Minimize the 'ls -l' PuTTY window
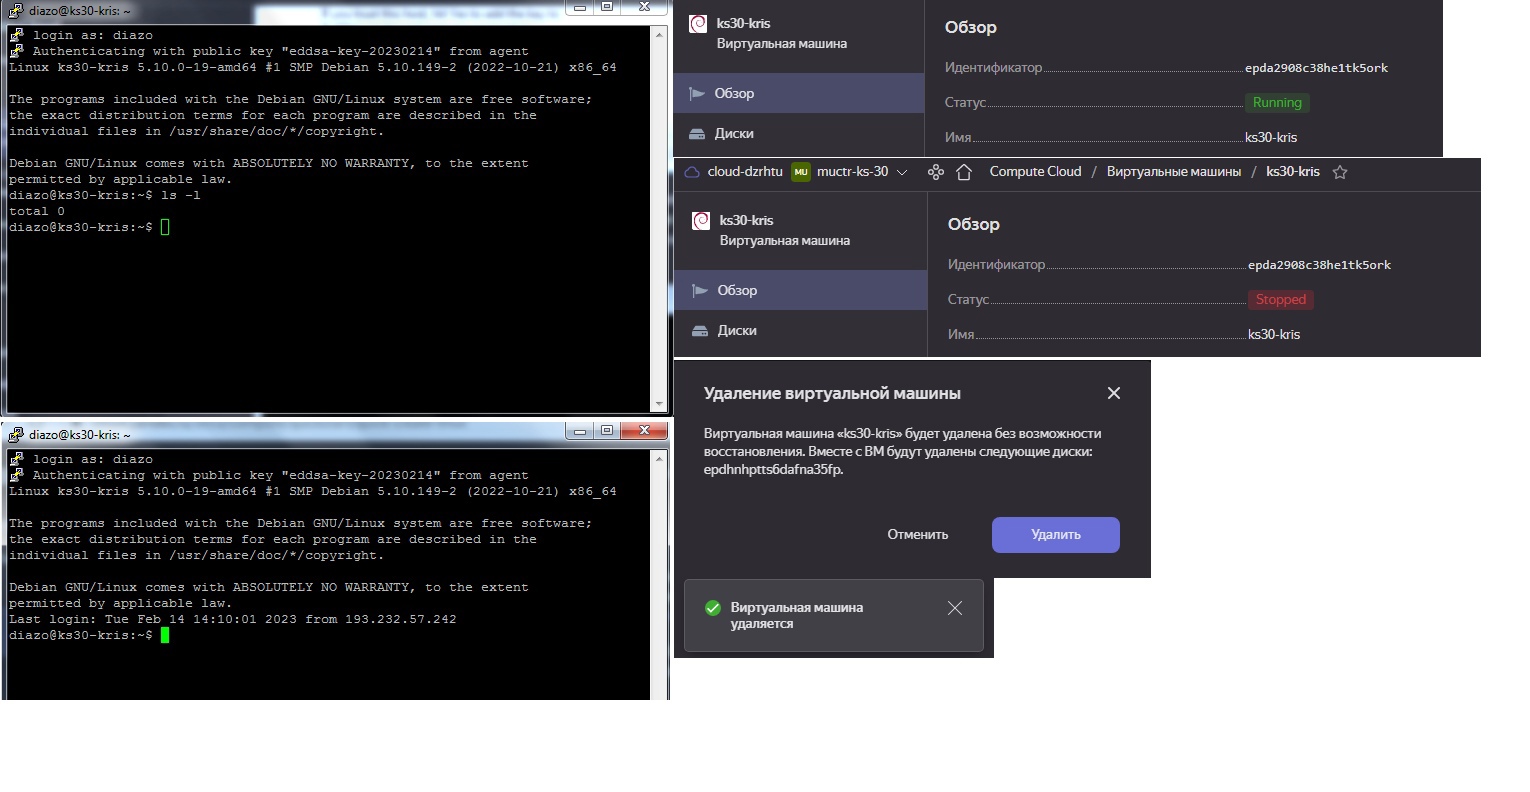This screenshot has height=792, width=1530. pos(579,7)
